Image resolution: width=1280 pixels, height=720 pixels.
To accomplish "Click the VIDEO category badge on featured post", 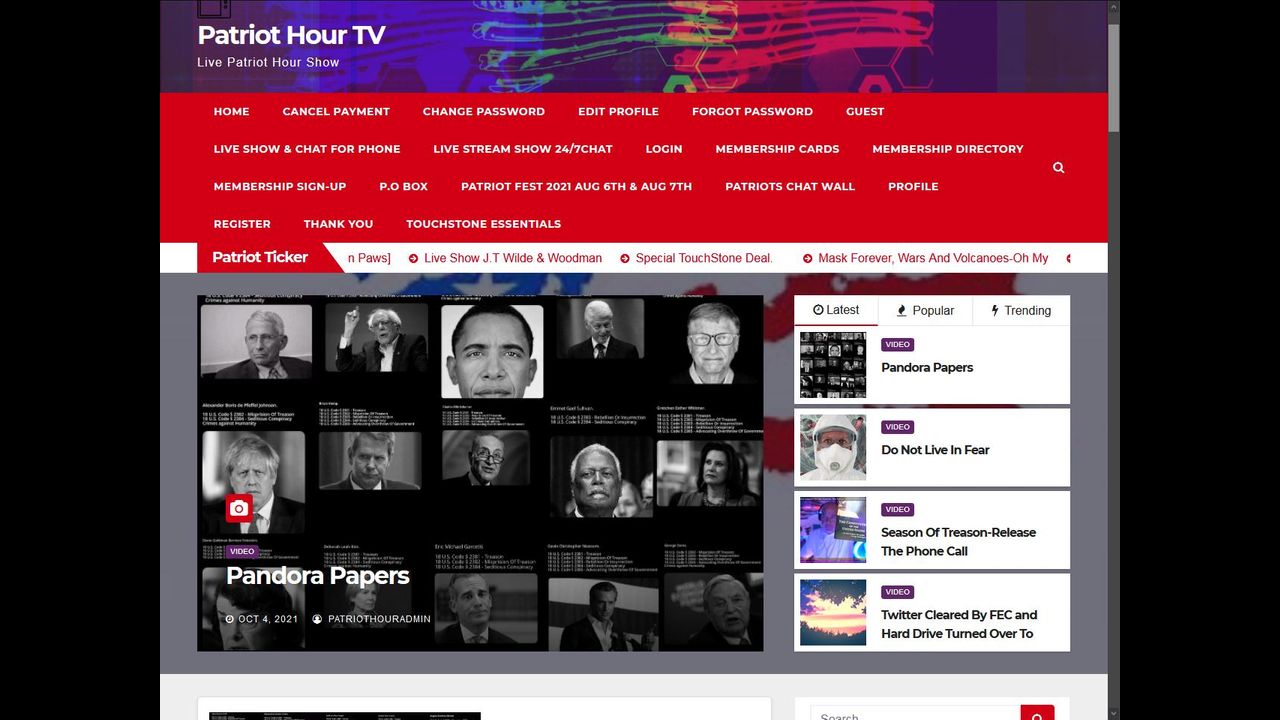I will [242, 551].
